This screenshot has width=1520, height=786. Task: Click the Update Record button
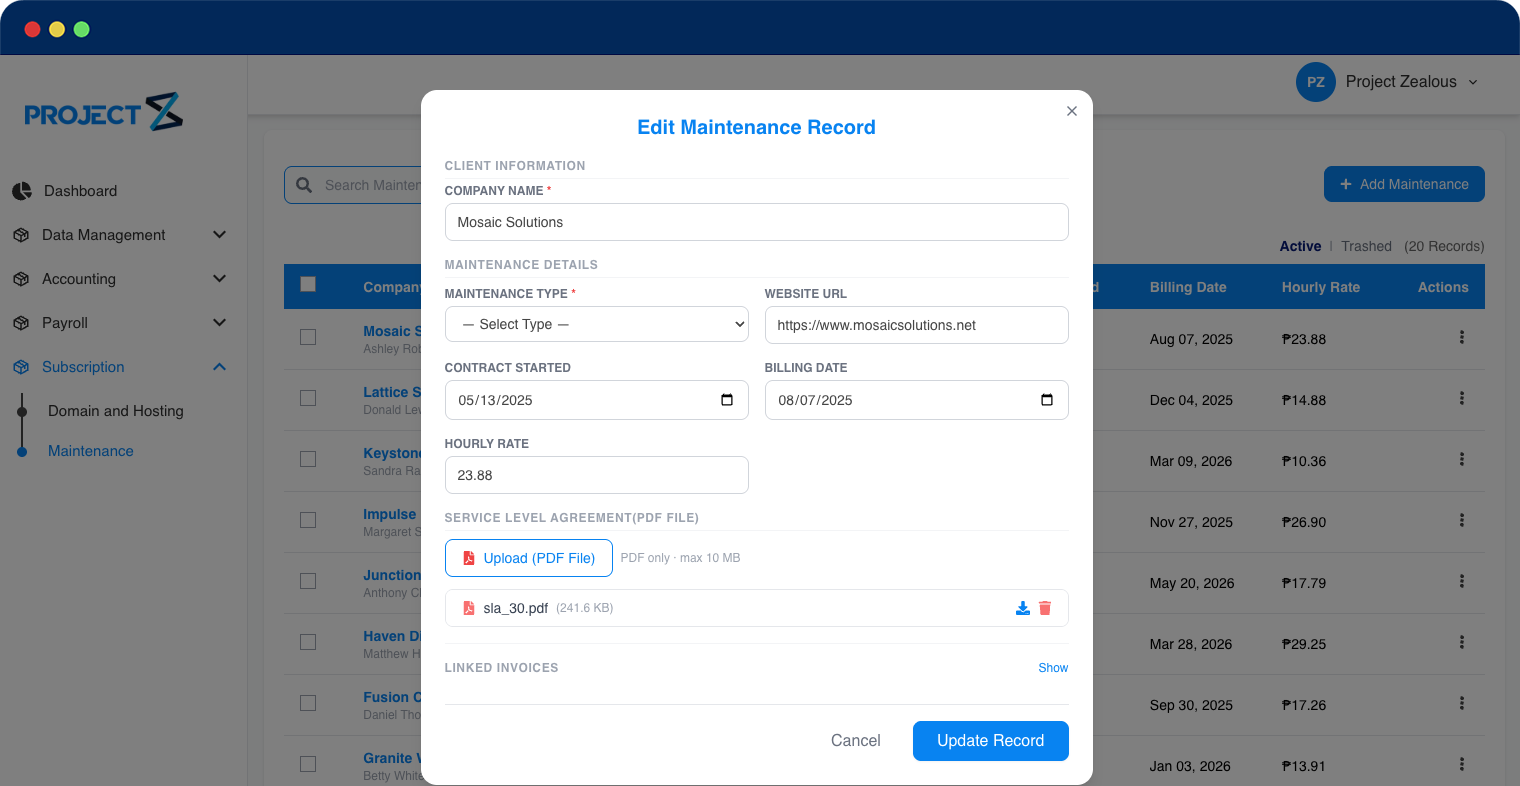990,741
